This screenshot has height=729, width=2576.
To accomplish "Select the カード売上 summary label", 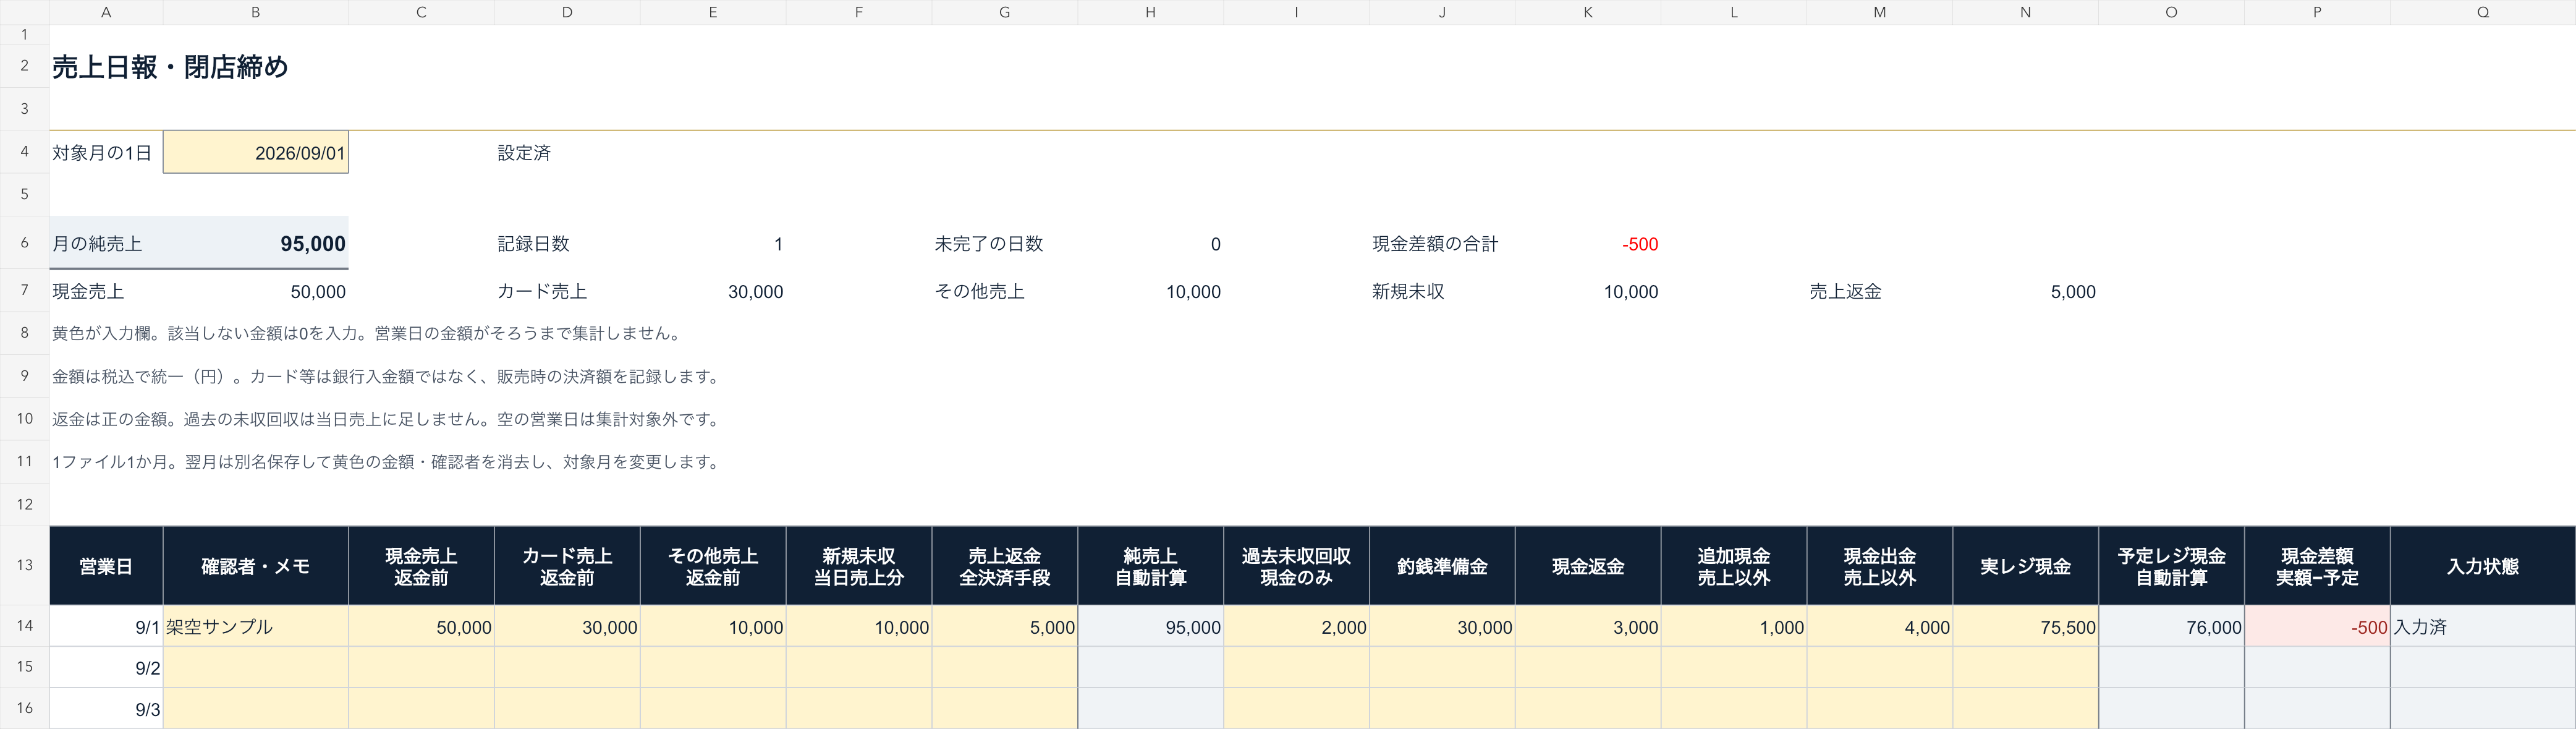I will tap(542, 292).
